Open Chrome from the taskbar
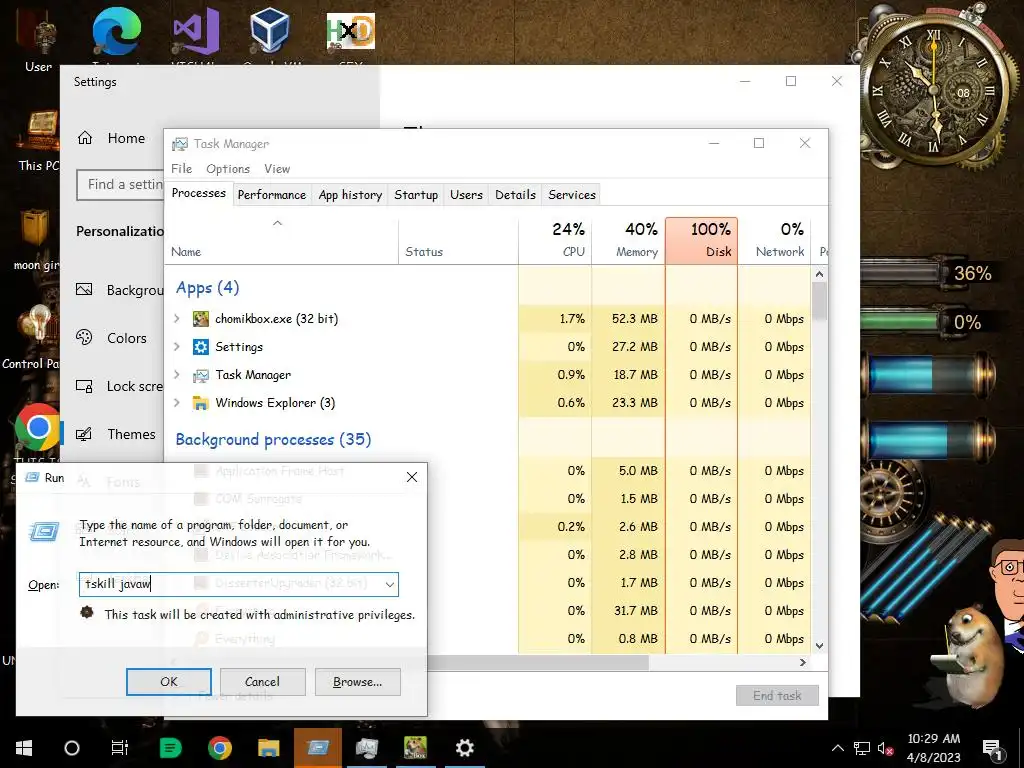 coord(220,748)
